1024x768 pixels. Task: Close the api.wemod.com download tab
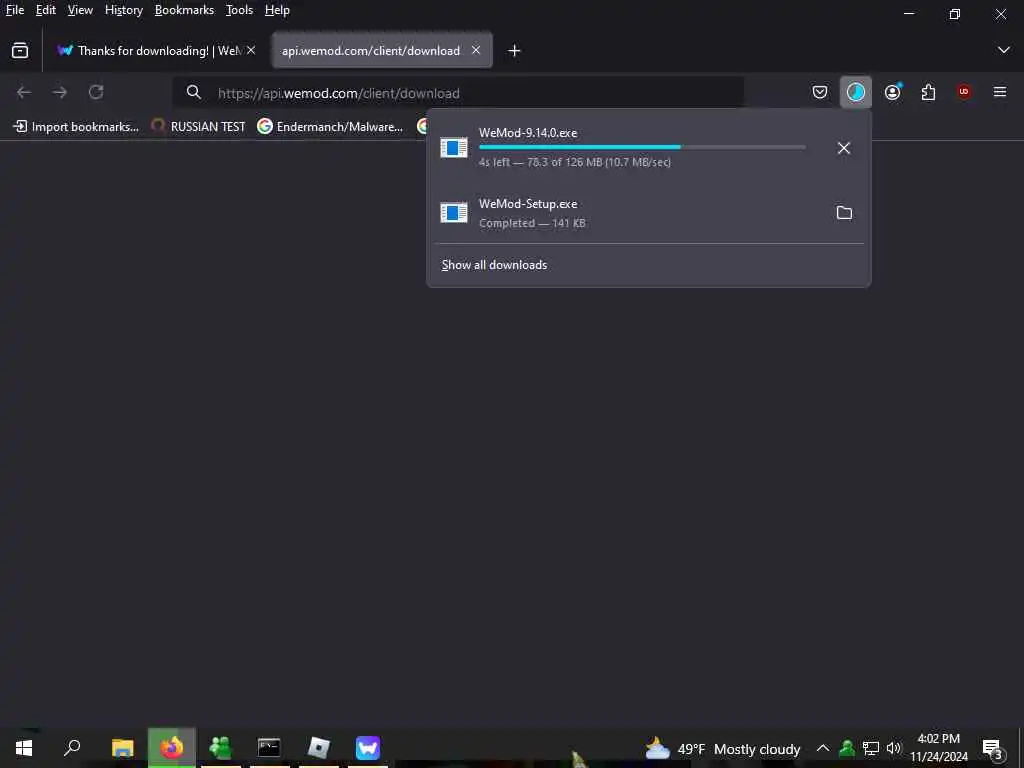point(476,50)
